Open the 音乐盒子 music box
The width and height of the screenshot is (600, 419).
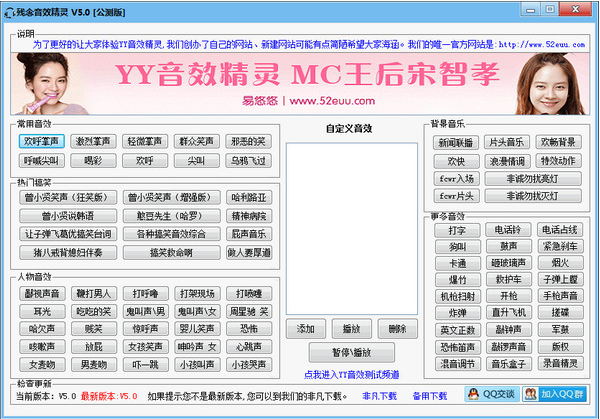tap(507, 364)
